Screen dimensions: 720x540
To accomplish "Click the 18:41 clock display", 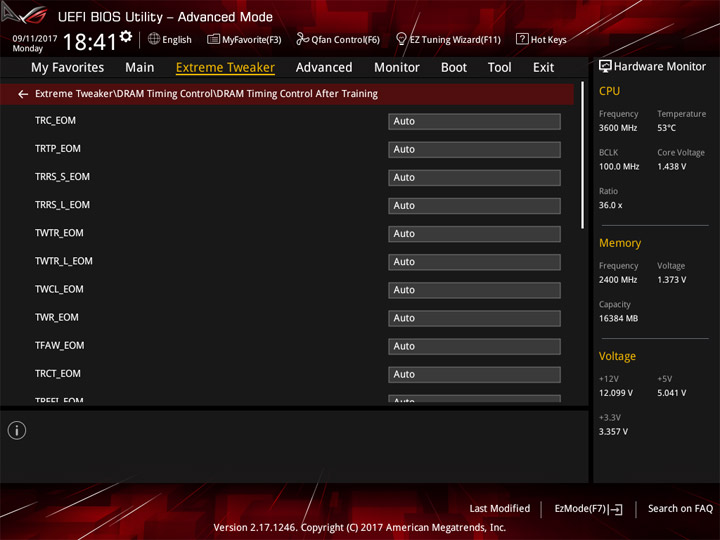I will pyautogui.click(x=90, y=42).
